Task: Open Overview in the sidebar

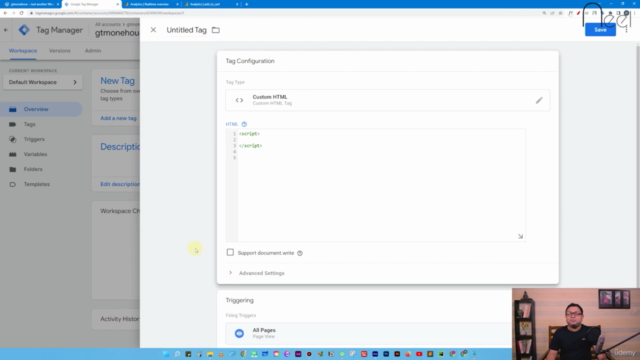Action: point(41,109)
